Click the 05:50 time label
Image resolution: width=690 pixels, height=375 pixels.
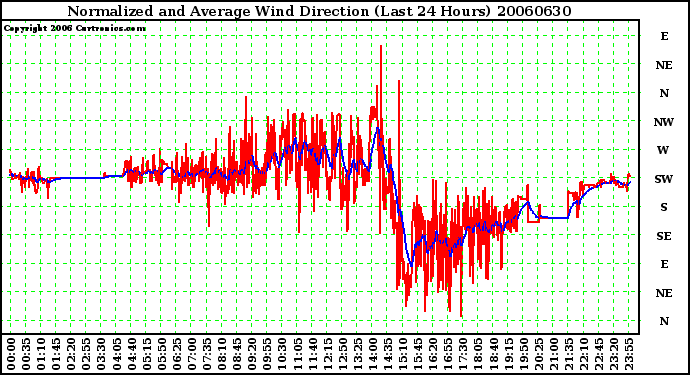pyautogui.click(x=161, y=354)
